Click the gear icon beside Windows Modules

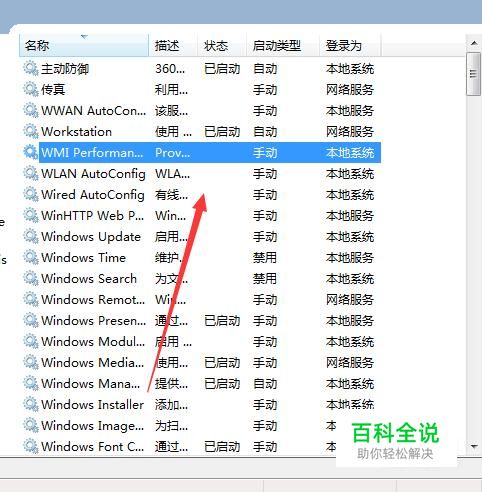click(31, 342)
